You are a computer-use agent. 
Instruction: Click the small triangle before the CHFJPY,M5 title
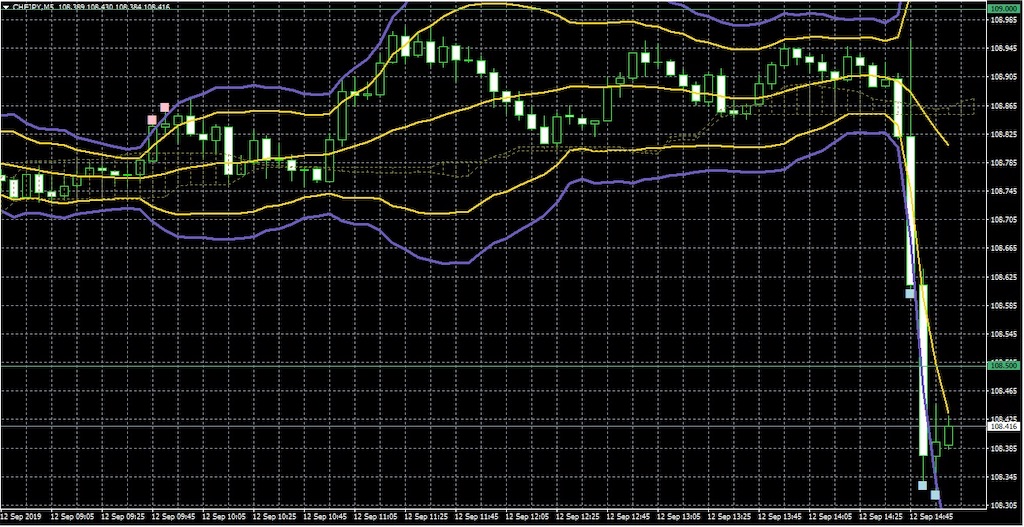(x=6, y=6)
